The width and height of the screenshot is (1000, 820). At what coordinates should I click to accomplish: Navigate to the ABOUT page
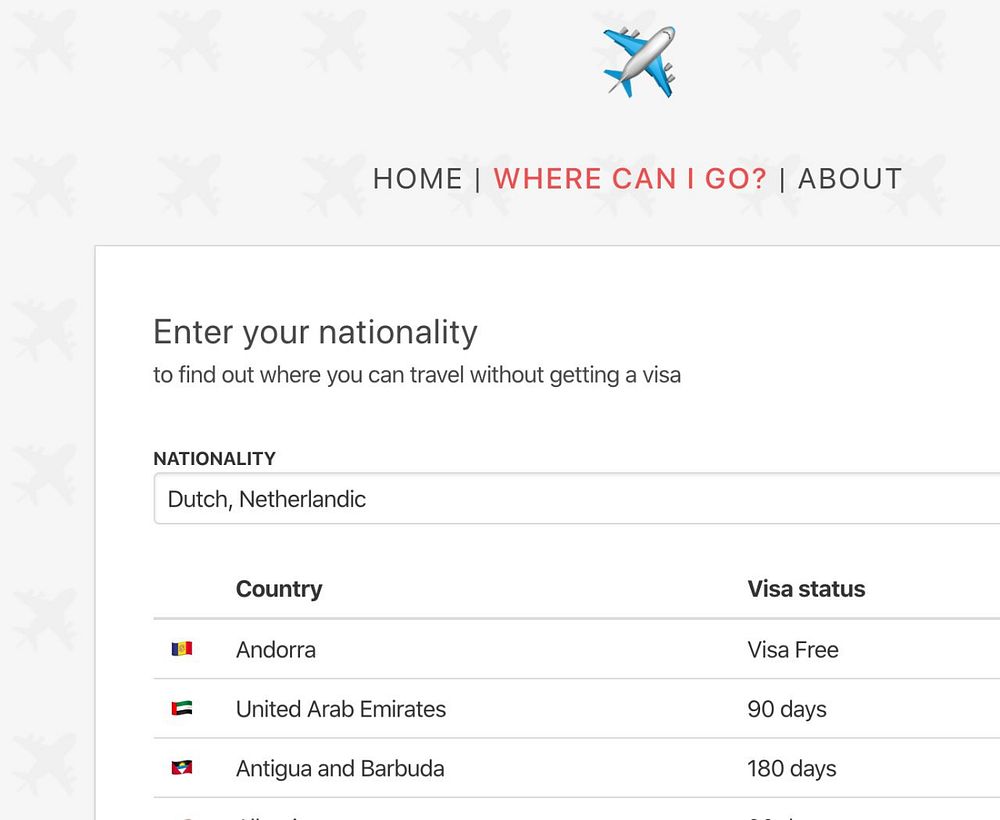tap(850, 179)
